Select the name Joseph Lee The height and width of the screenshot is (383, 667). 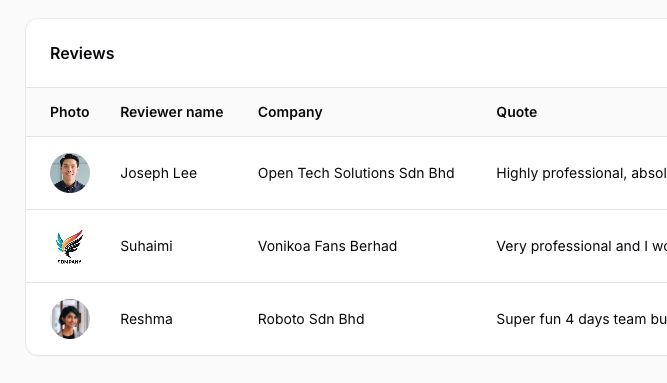tap(159, 173)
